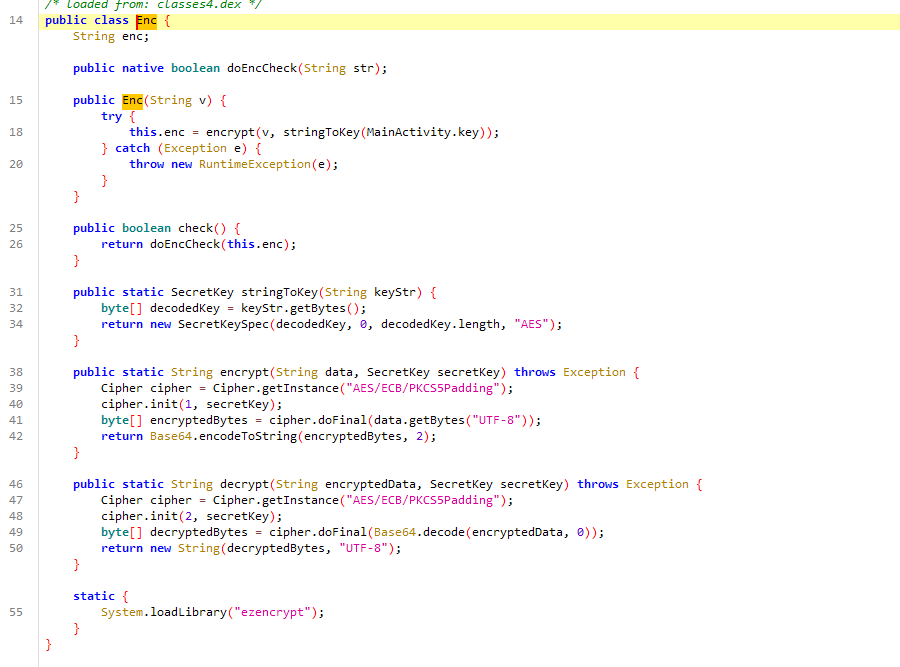Viewport: 900px width, 667px height.
Task: Click the enc field declaration
Action: click(x=132, y=36)
